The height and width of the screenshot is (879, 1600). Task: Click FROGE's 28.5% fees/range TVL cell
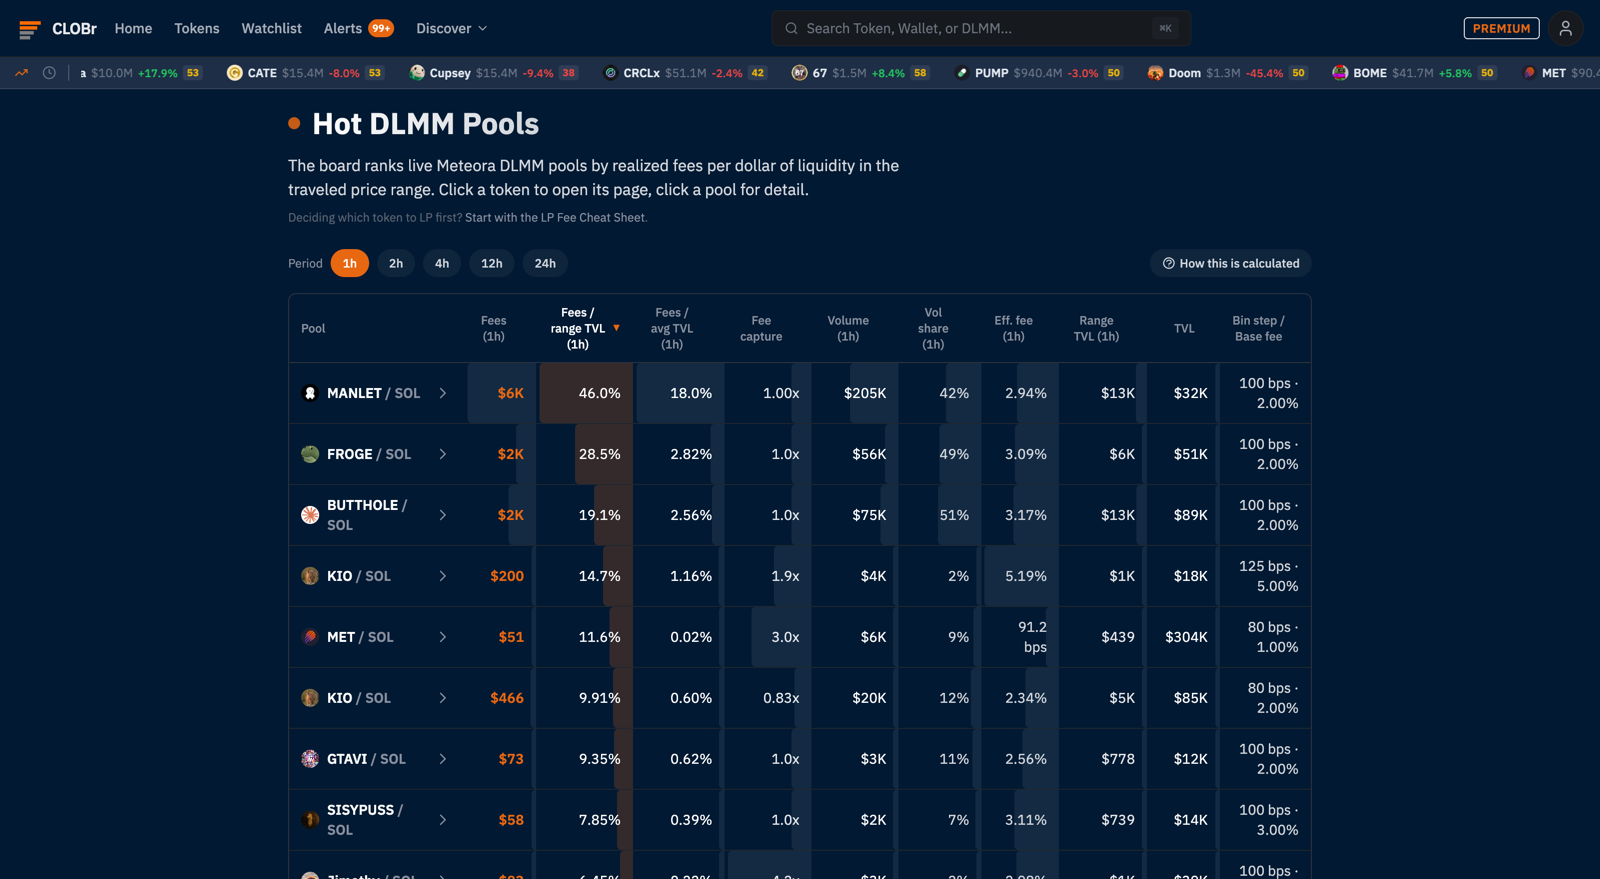pos(586,454)
